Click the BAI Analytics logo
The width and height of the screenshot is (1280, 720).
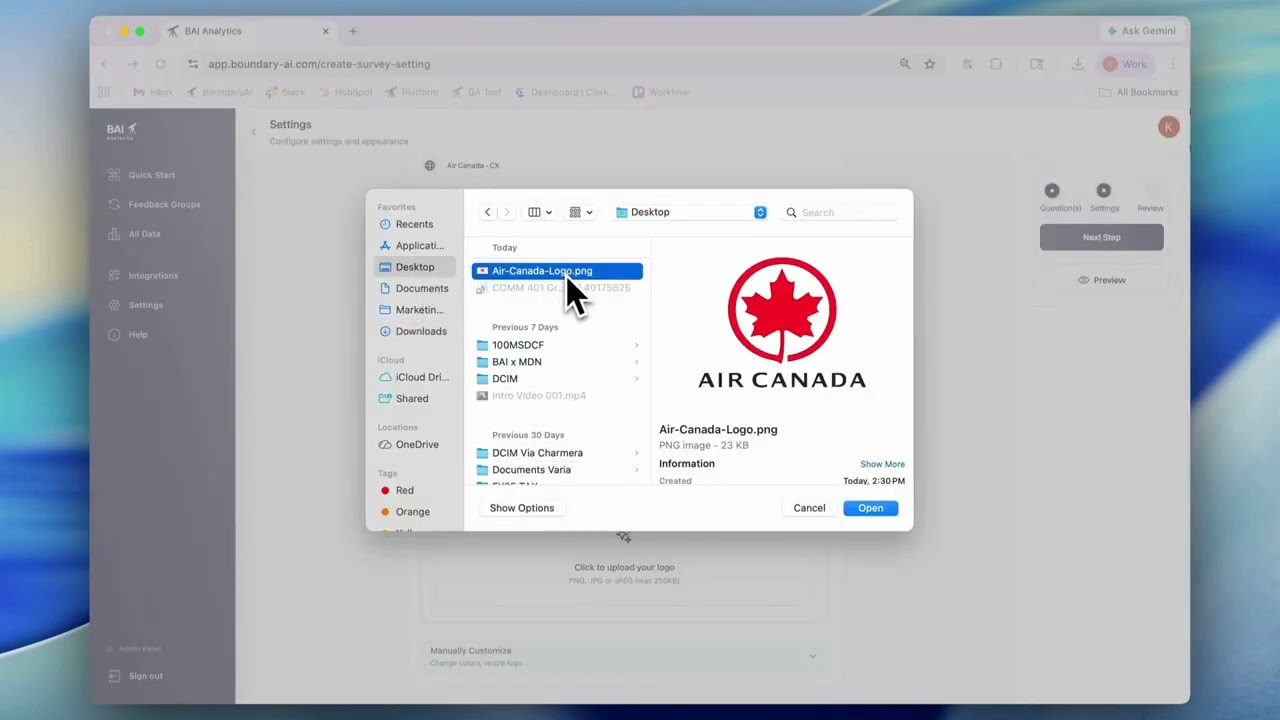point(122,131)
